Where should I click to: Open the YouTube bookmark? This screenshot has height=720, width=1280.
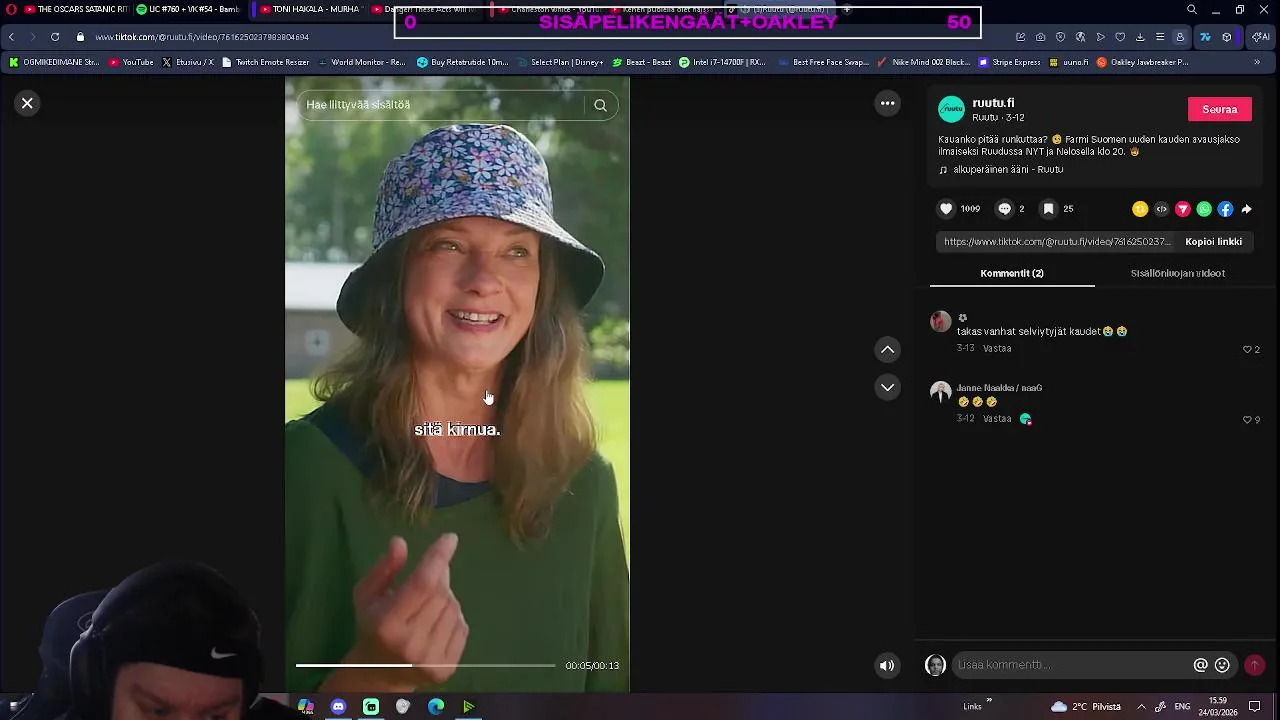pos(131,62)
